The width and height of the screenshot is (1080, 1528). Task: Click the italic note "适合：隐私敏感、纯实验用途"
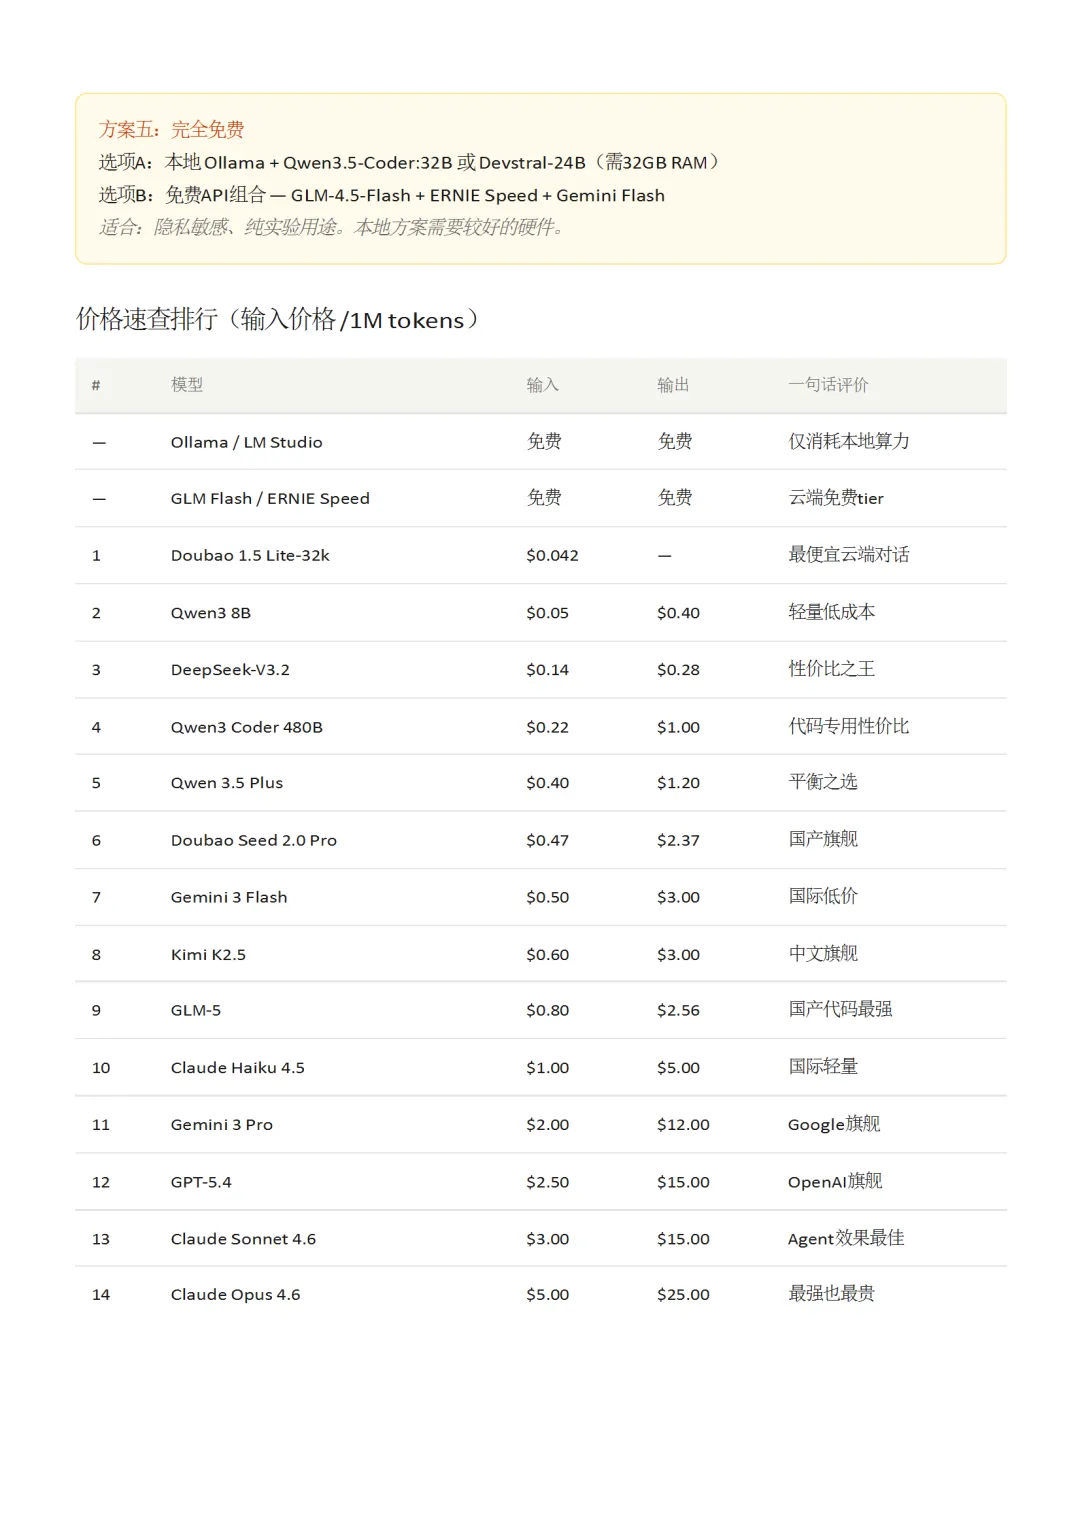click(x=335, y=227)
